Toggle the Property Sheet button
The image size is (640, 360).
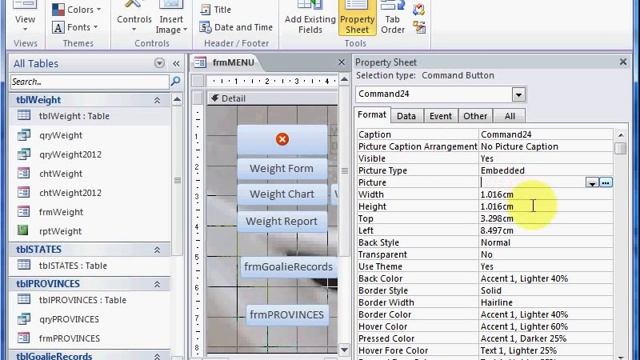coord(357,18)
